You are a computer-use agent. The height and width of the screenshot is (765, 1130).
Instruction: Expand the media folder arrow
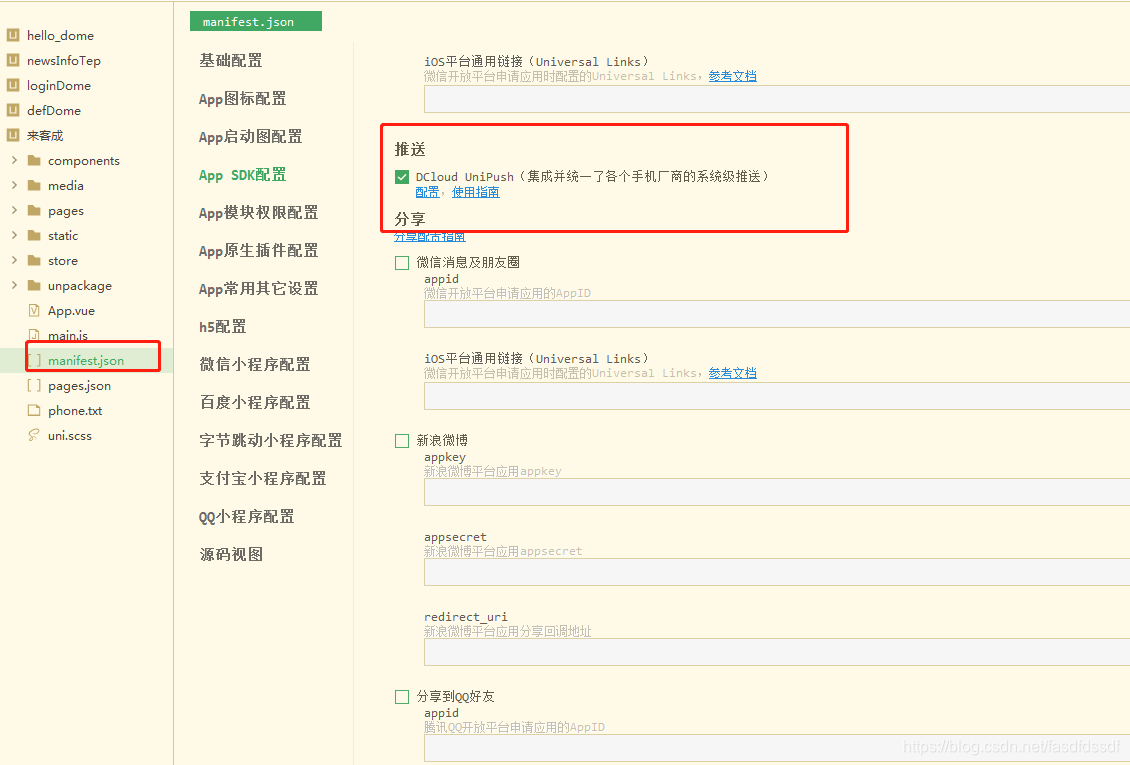click(14, 185)
